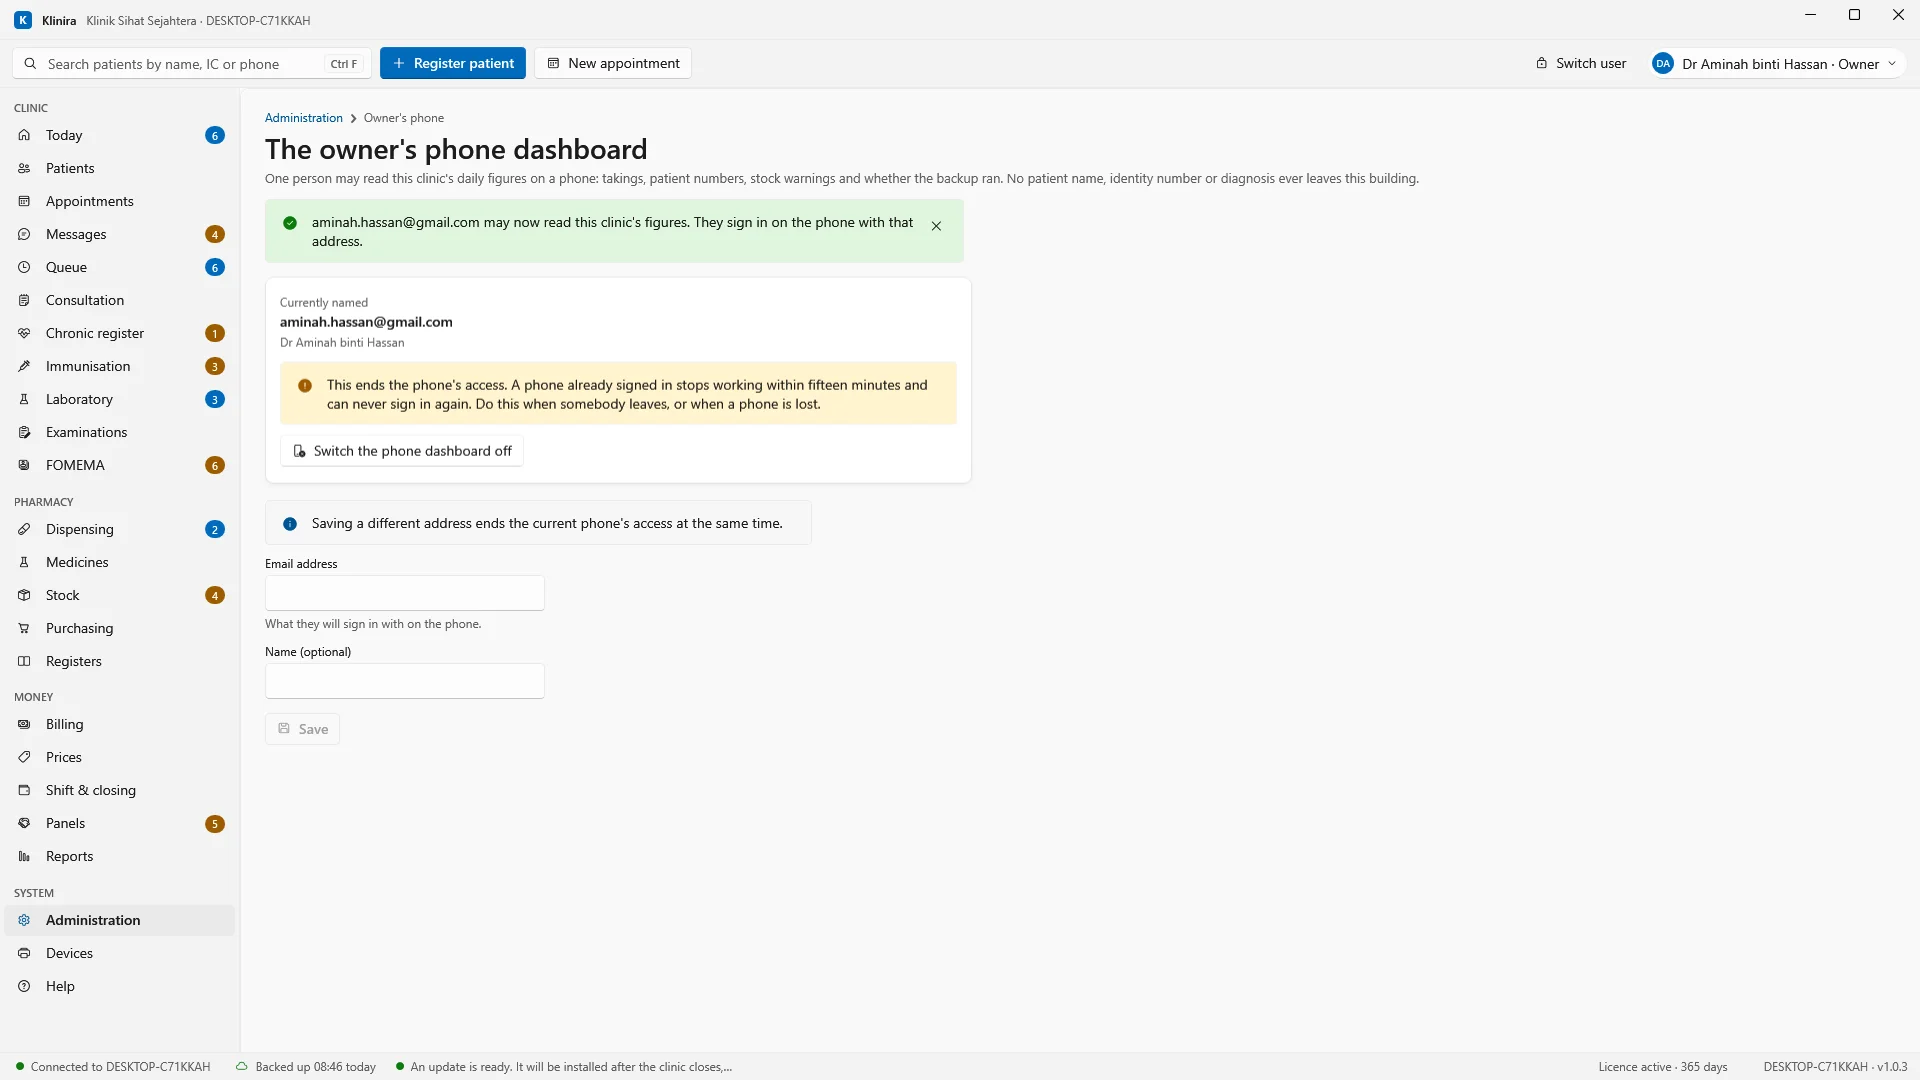Open Stock box icon
Image resolution: width=1920 pixels, height=1080 pixels.
(x=24, y=595)
